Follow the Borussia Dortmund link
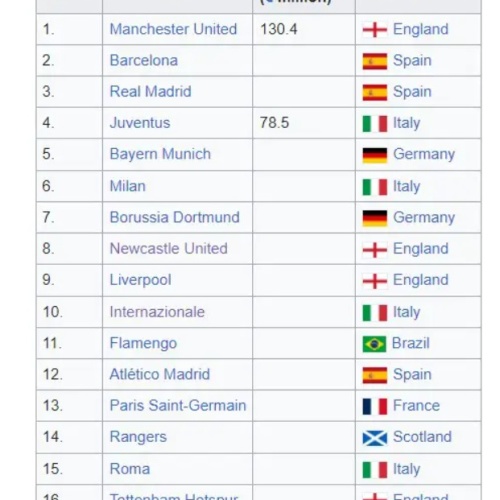The width and height of the screenshot is (500, 500). [x=175, y=217]
